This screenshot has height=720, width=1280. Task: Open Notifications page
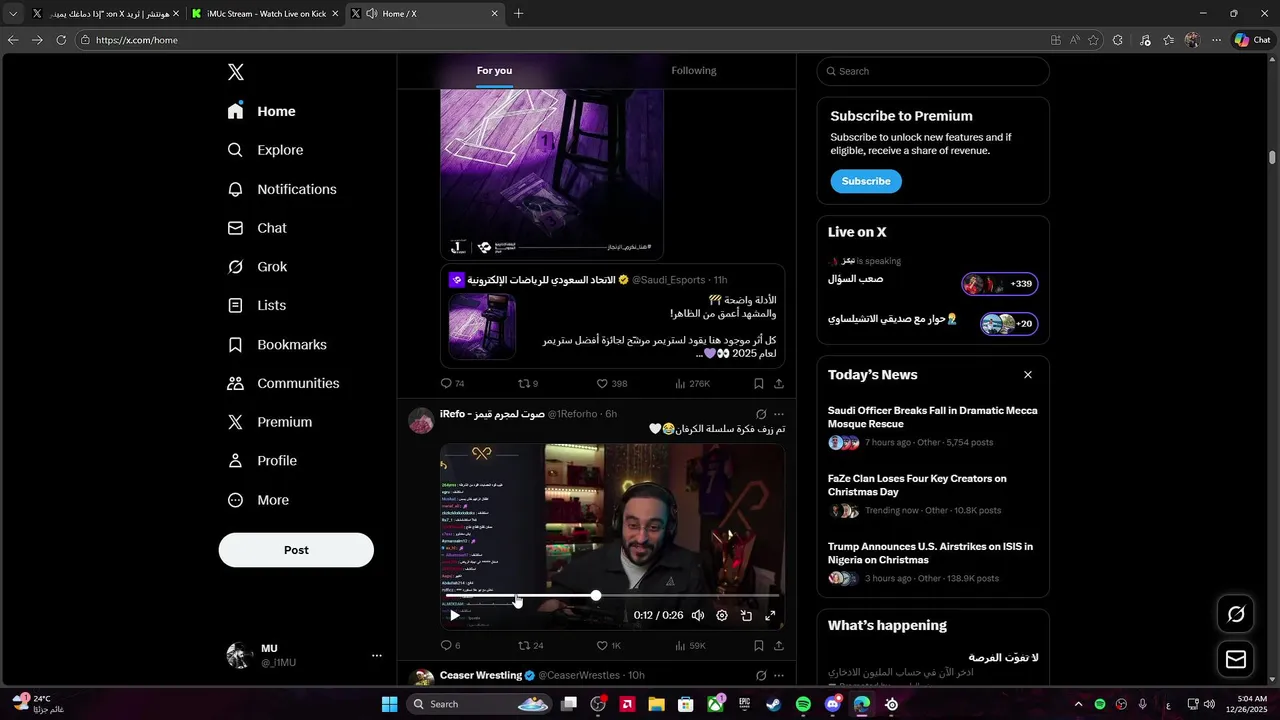[282, 189]
